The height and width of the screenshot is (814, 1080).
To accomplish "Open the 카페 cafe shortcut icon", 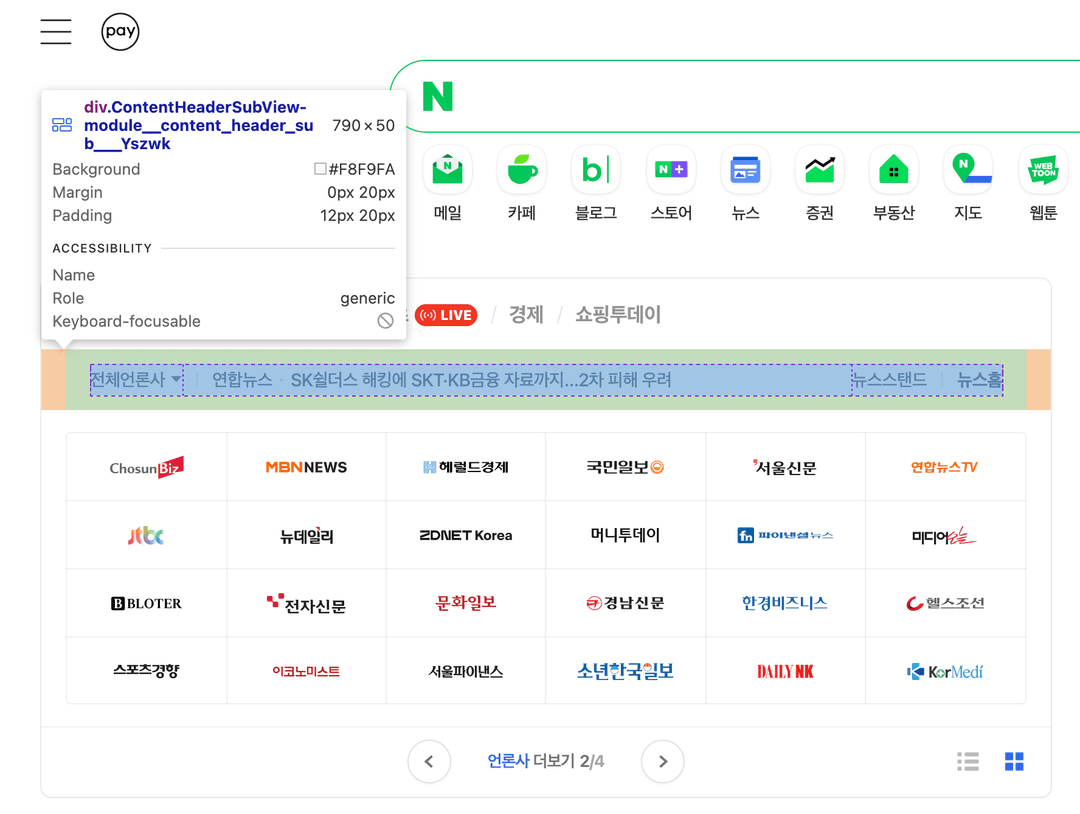I will pos(522,170).
